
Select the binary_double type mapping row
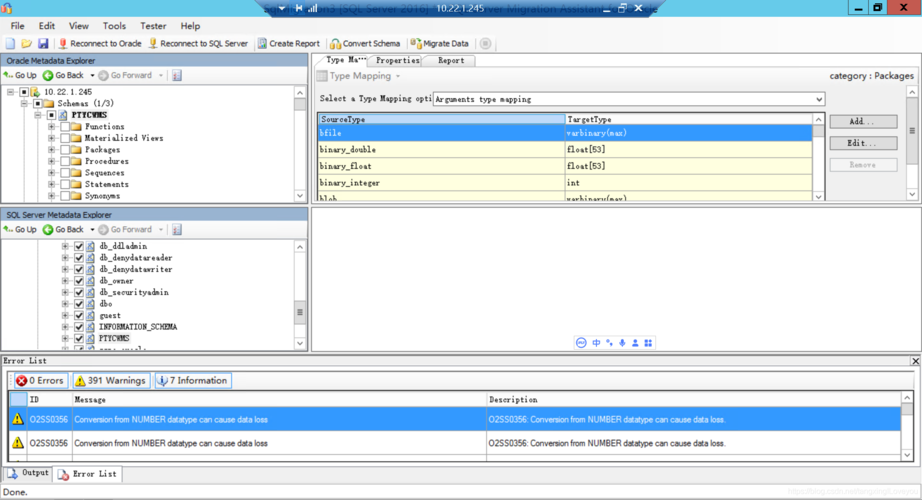pos(440,150)
